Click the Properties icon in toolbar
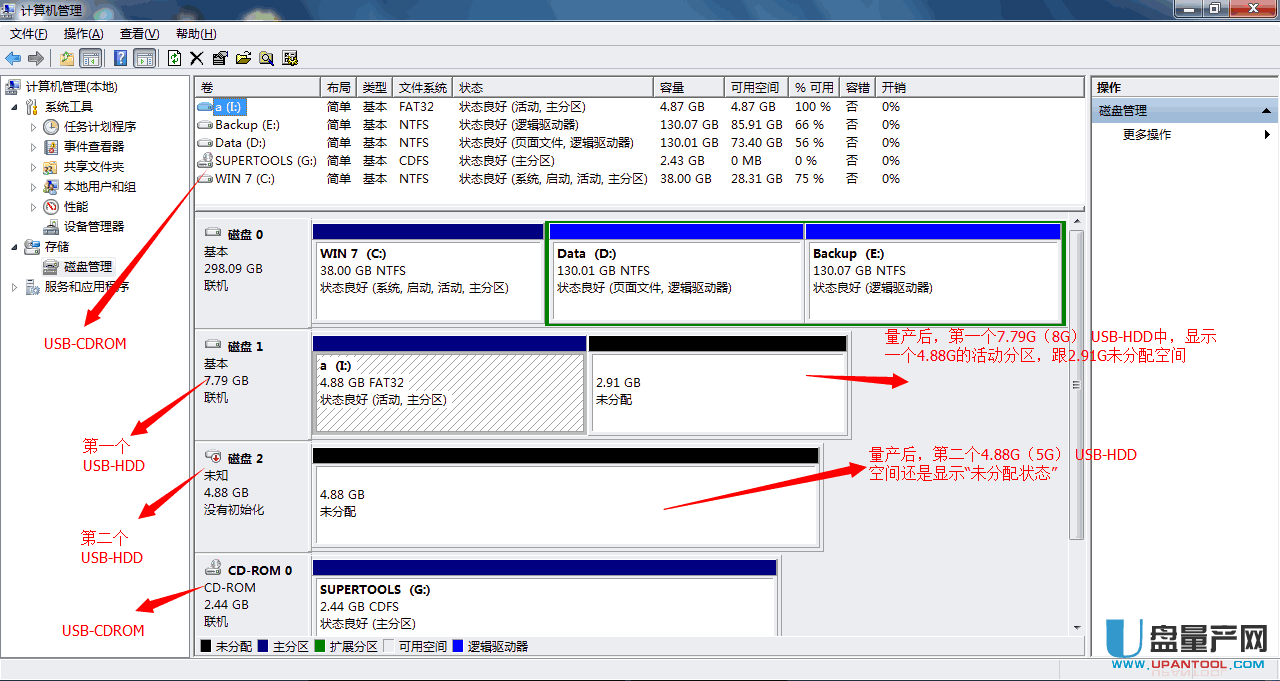Screen dimensions: 1280x681 pyautogui.click(x=220, y=58)
